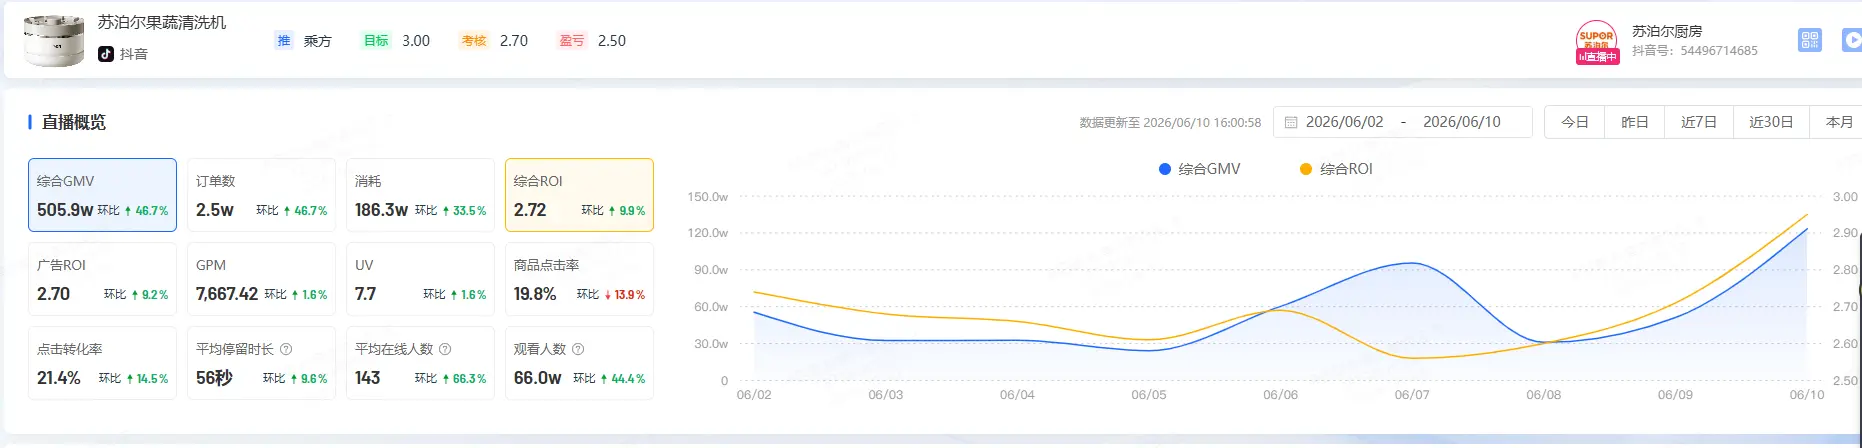Image resolution: width=1862 pixels, height=448 pixels.
Task: Click help icon beside 平均停留时长
Action: tap(286, 349)
